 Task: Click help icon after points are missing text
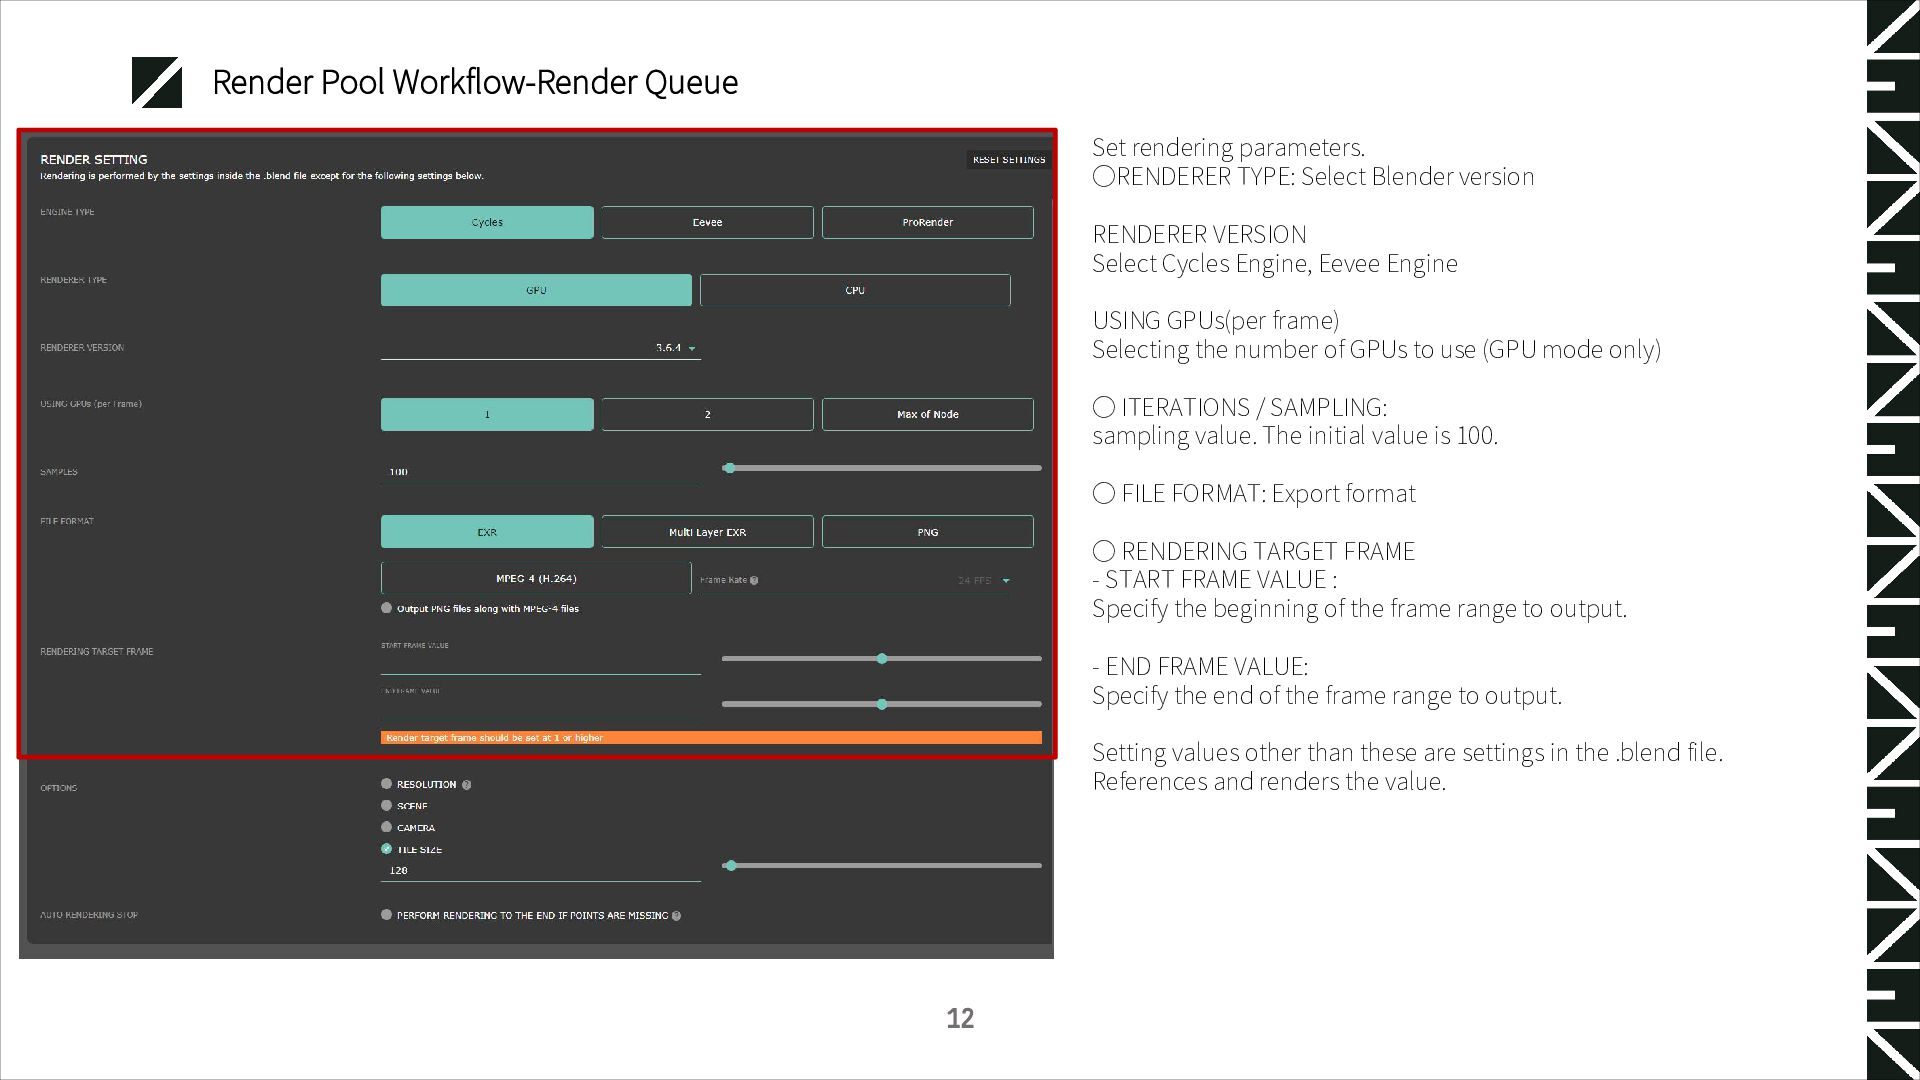[x=677, y=916]
